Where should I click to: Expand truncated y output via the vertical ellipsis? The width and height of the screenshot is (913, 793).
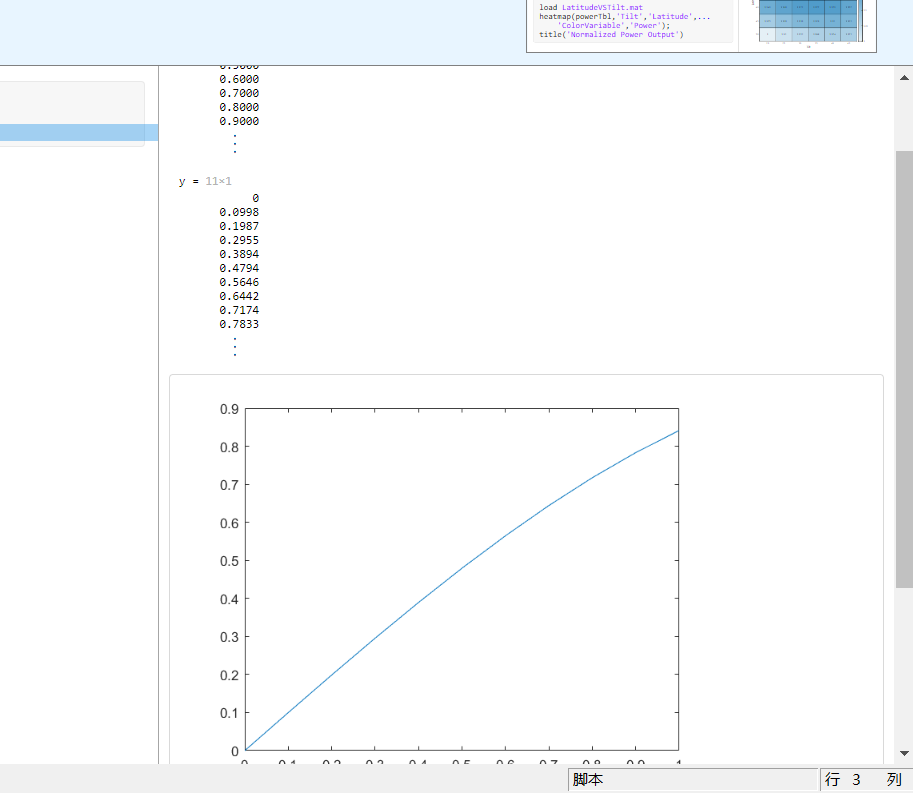point(235,346)
